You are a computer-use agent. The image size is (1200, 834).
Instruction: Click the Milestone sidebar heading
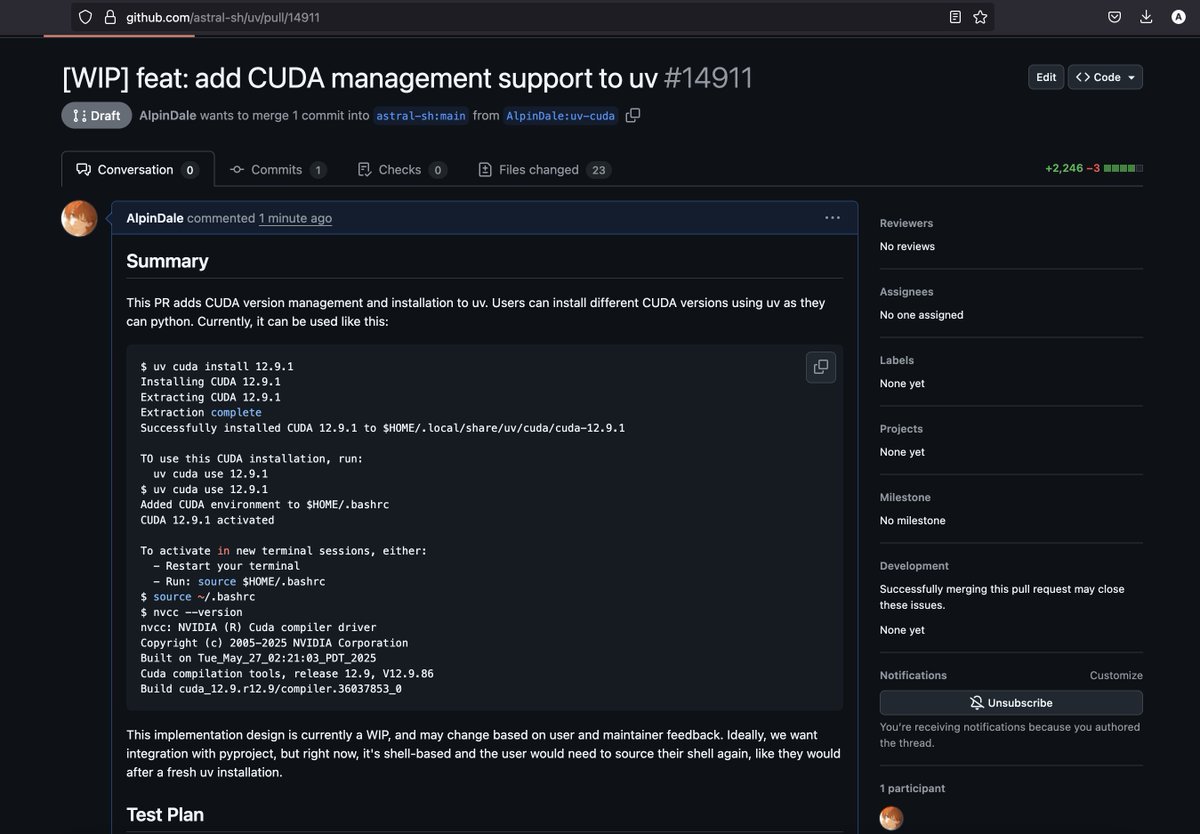pos(905,497)
